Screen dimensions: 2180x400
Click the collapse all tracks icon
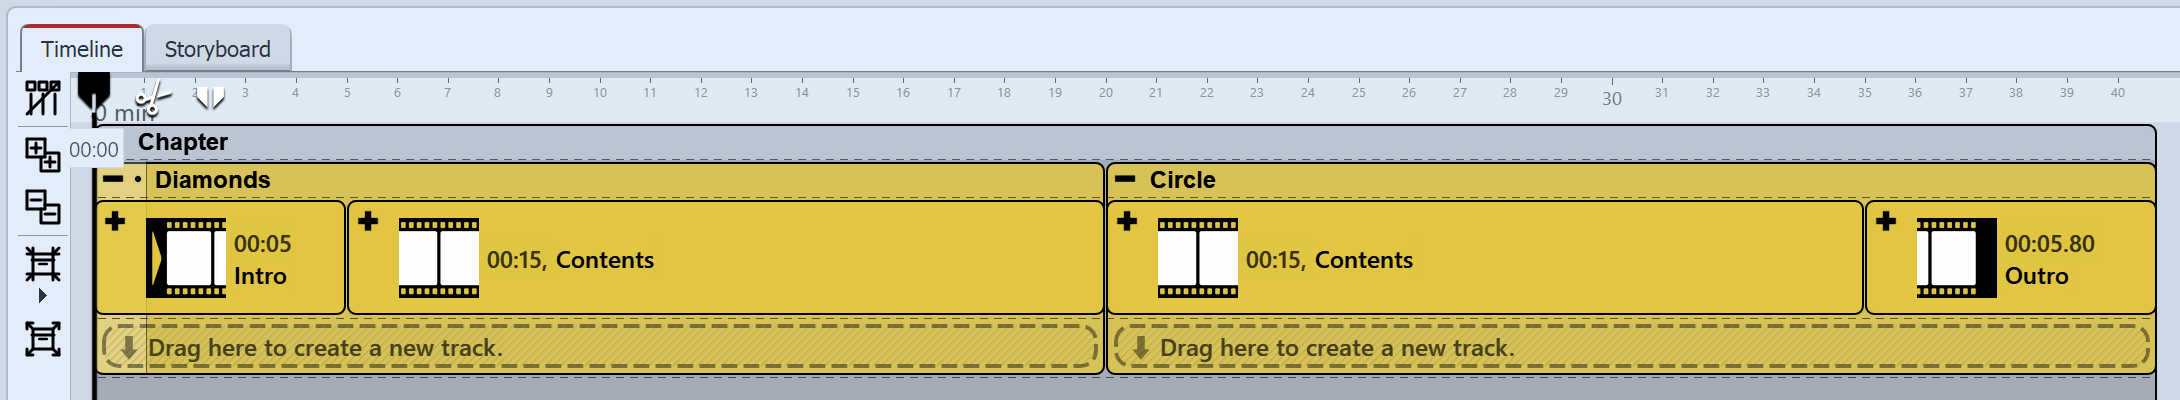(42, 207)
